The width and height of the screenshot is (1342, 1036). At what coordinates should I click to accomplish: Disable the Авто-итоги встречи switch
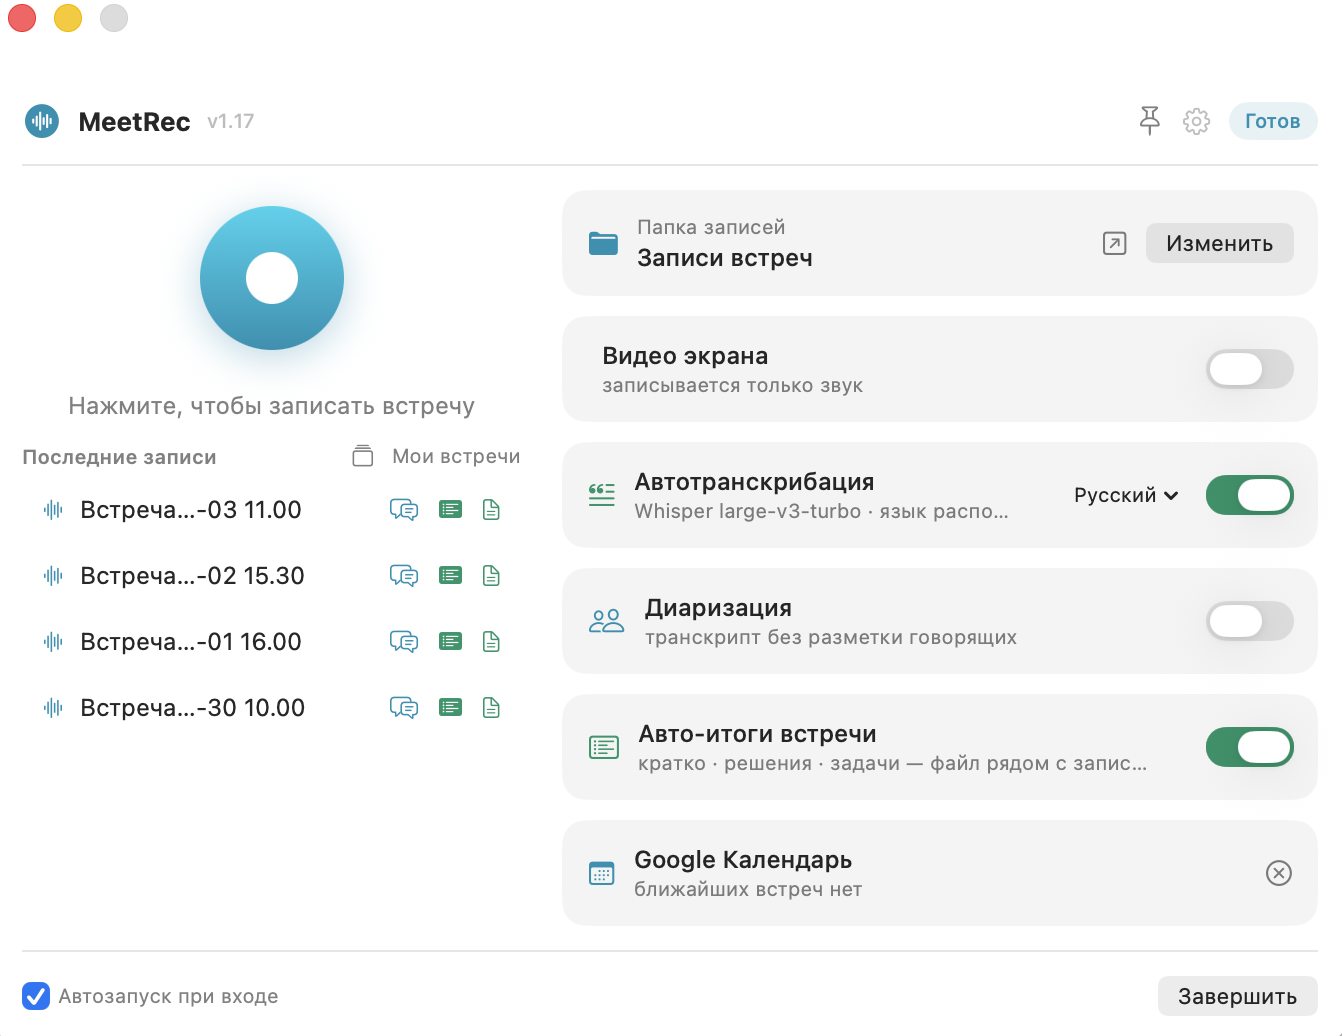1250,747
